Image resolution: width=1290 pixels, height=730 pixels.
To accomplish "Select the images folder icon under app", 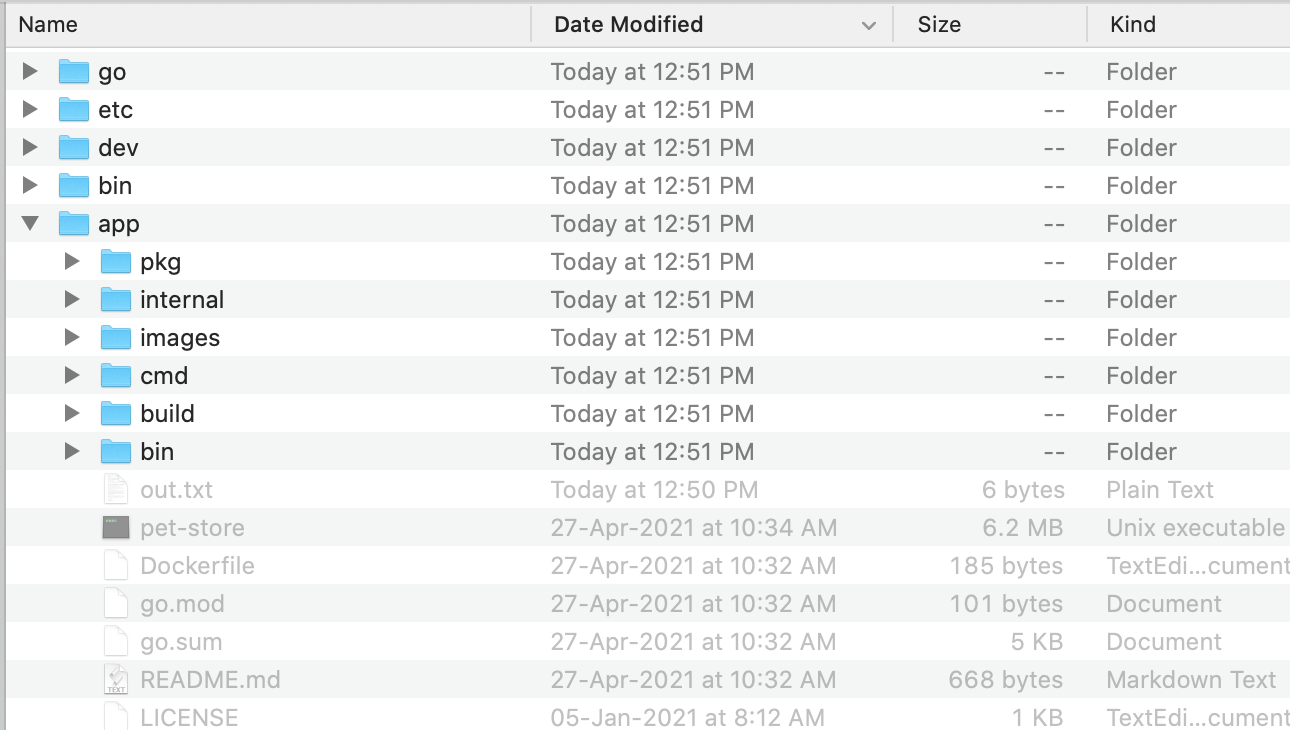I will point(116,337).
